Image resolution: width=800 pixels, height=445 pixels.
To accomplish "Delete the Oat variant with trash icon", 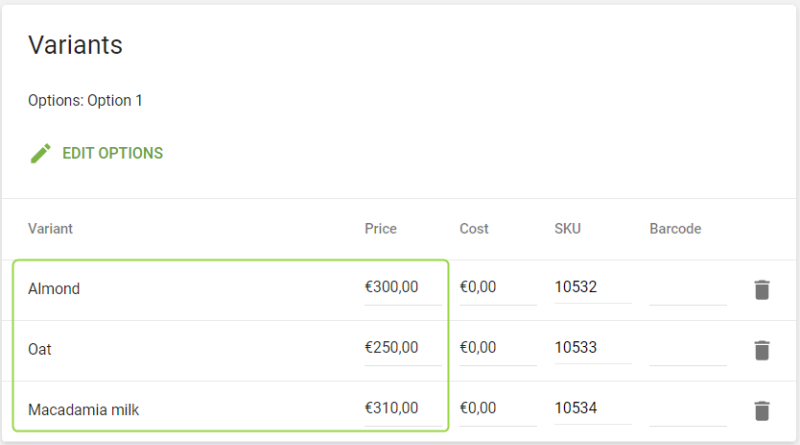I will 762,349.
